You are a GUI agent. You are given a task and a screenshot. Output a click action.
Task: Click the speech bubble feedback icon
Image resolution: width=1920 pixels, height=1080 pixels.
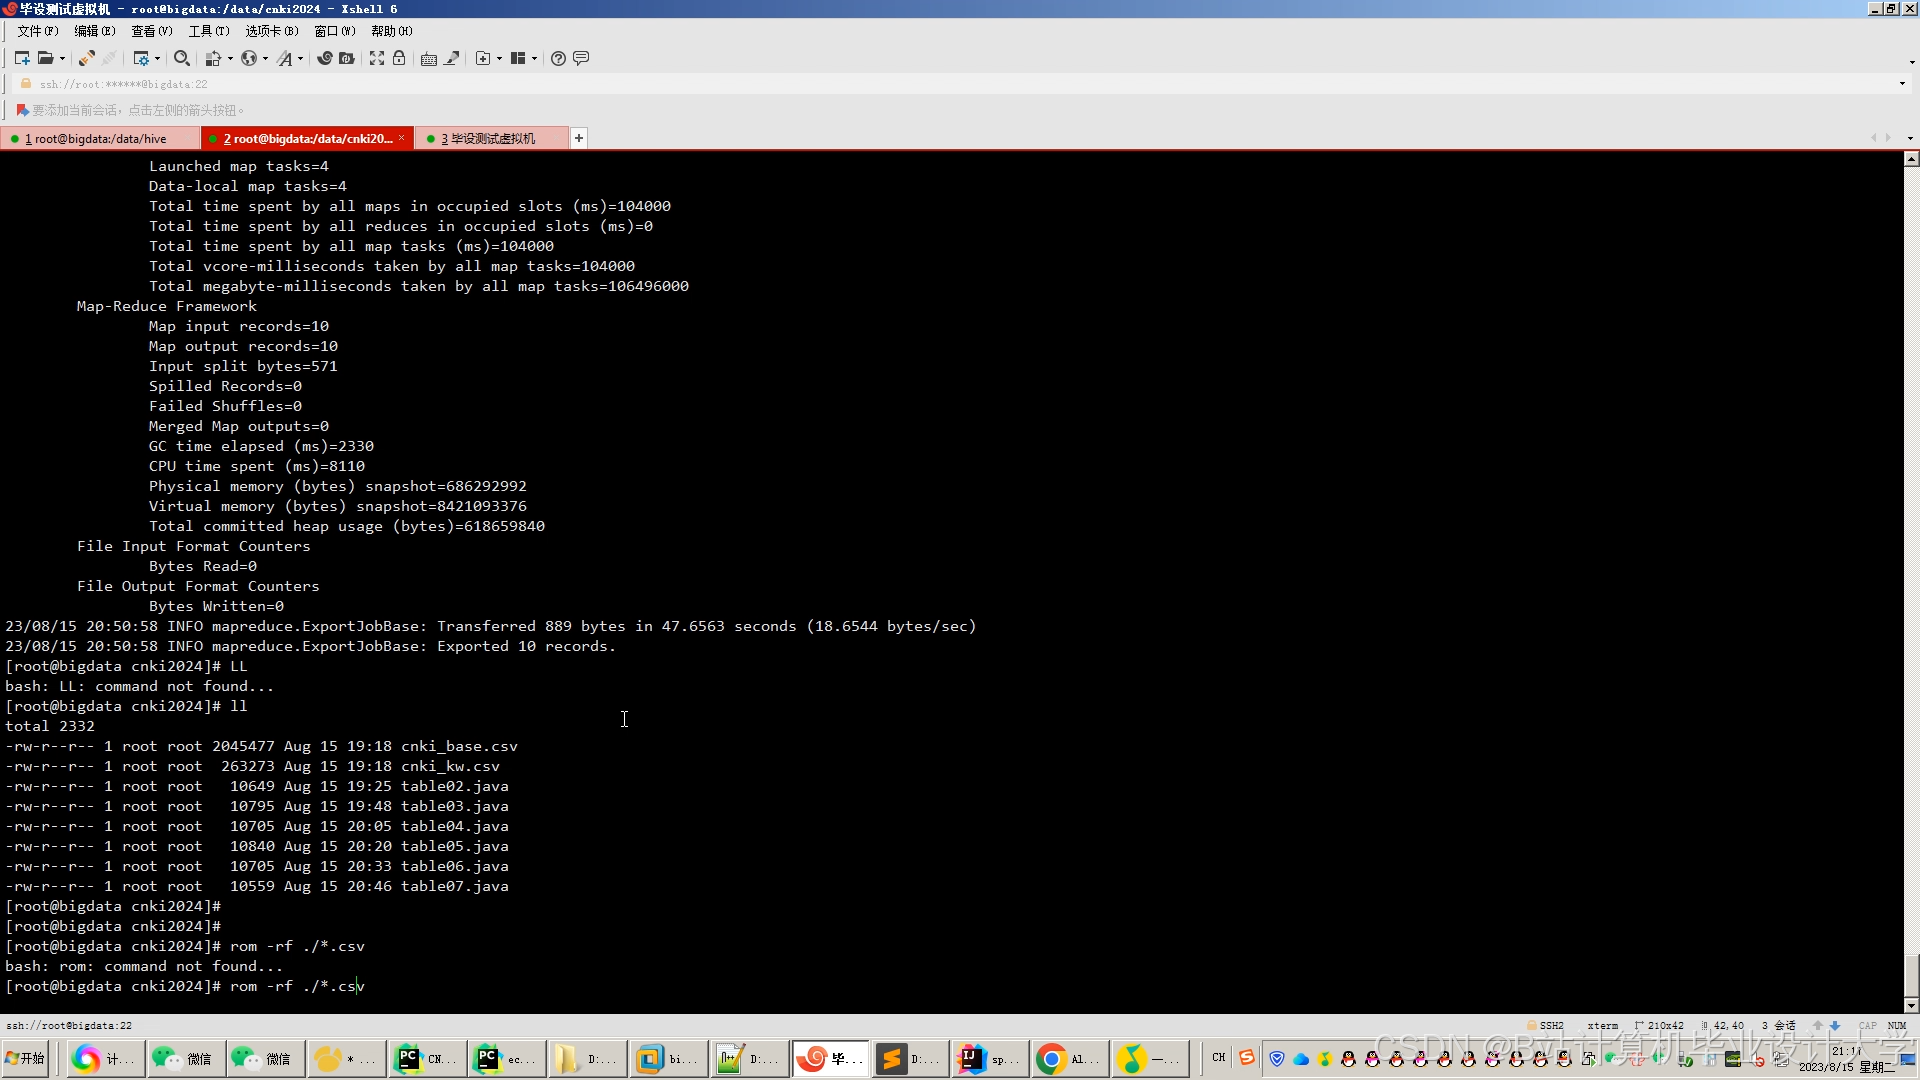[x=581, y=58]
